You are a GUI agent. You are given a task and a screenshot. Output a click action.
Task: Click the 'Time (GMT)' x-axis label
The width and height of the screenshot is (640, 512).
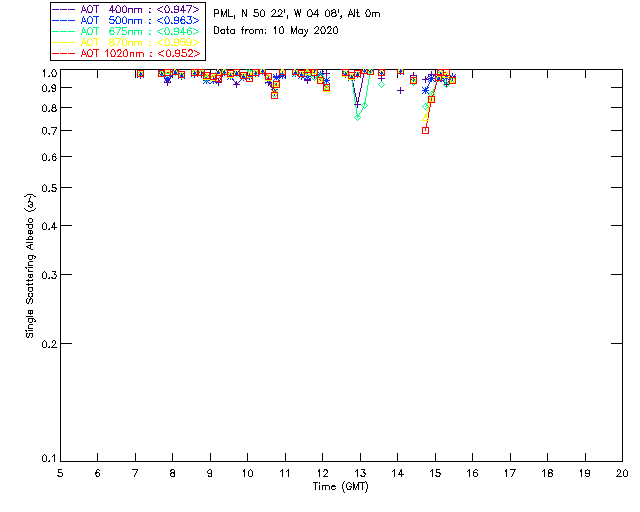[341, 486]
